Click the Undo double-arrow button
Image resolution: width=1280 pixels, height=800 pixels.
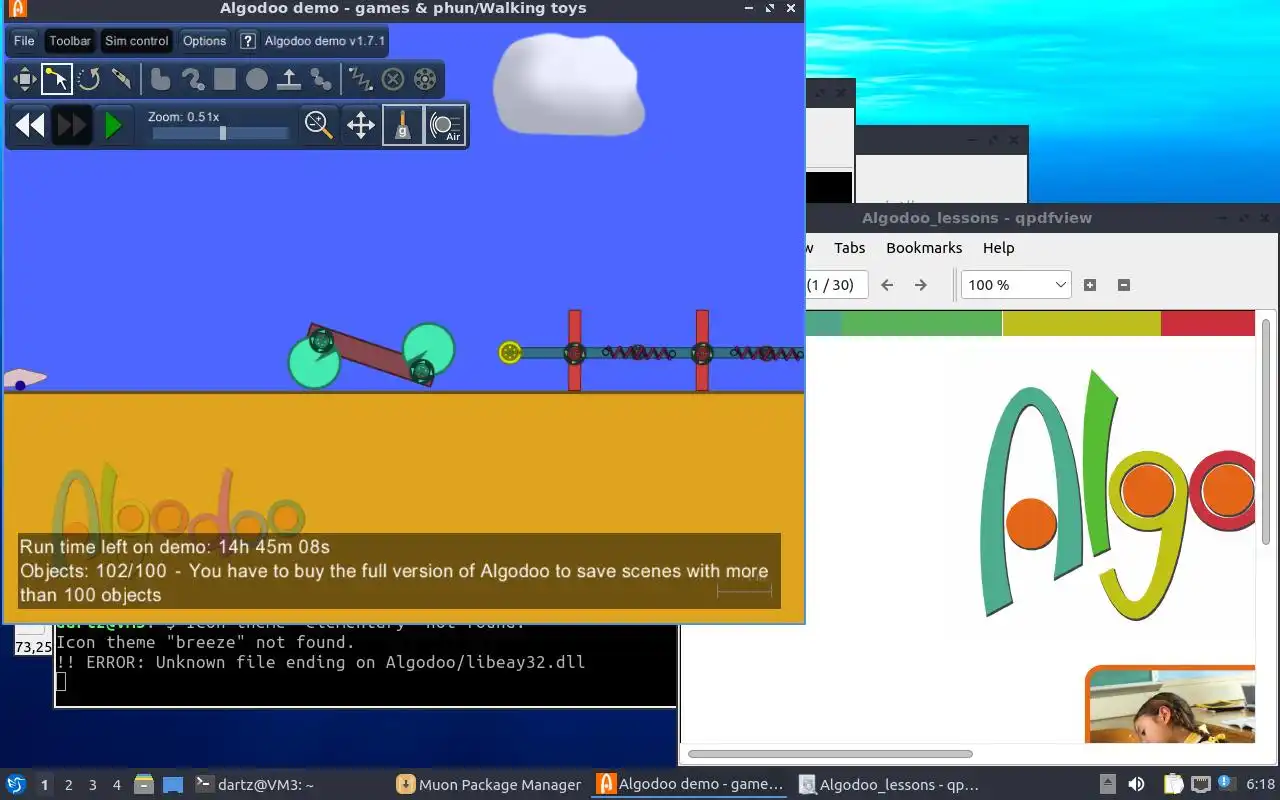coord(29,125)
